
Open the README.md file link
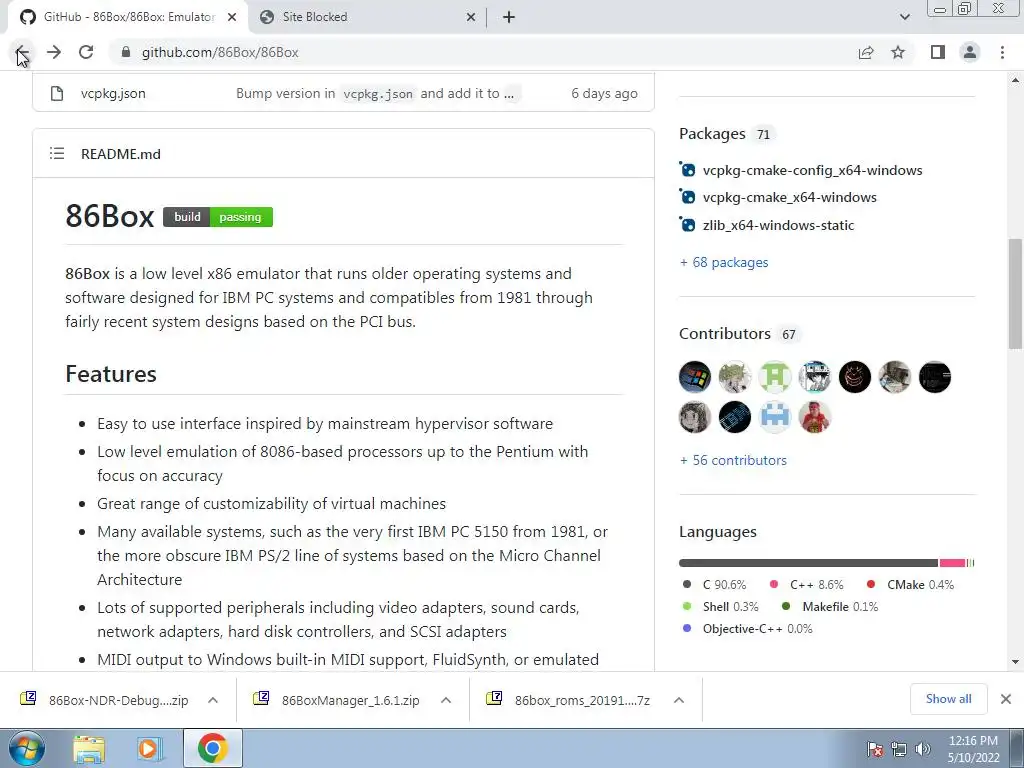coord(121,154)
